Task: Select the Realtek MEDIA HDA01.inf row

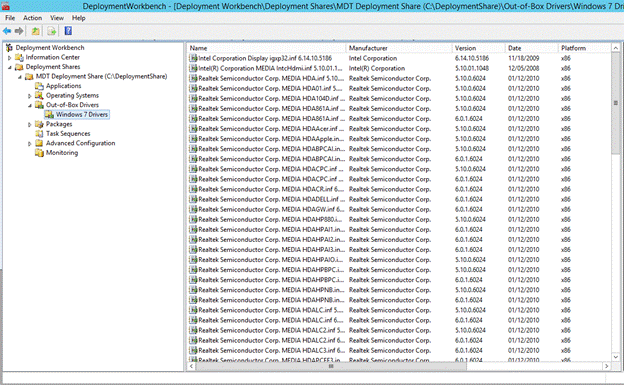Action: point(399,88)
